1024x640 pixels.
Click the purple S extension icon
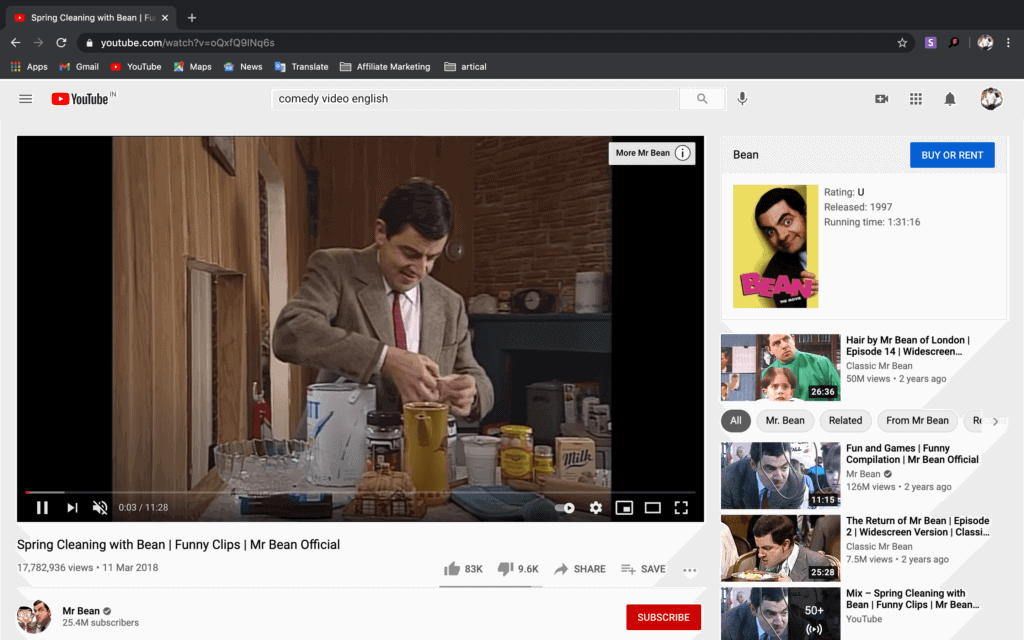click(x=931, y=42)
